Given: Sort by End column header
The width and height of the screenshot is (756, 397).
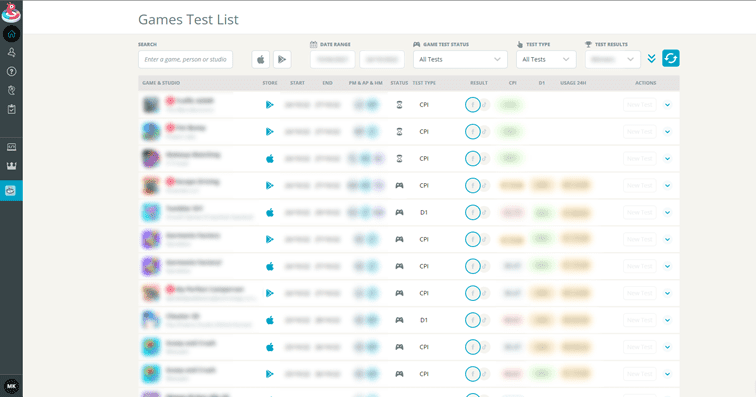Looking at the screenshot, I should (x=327, y=83).
